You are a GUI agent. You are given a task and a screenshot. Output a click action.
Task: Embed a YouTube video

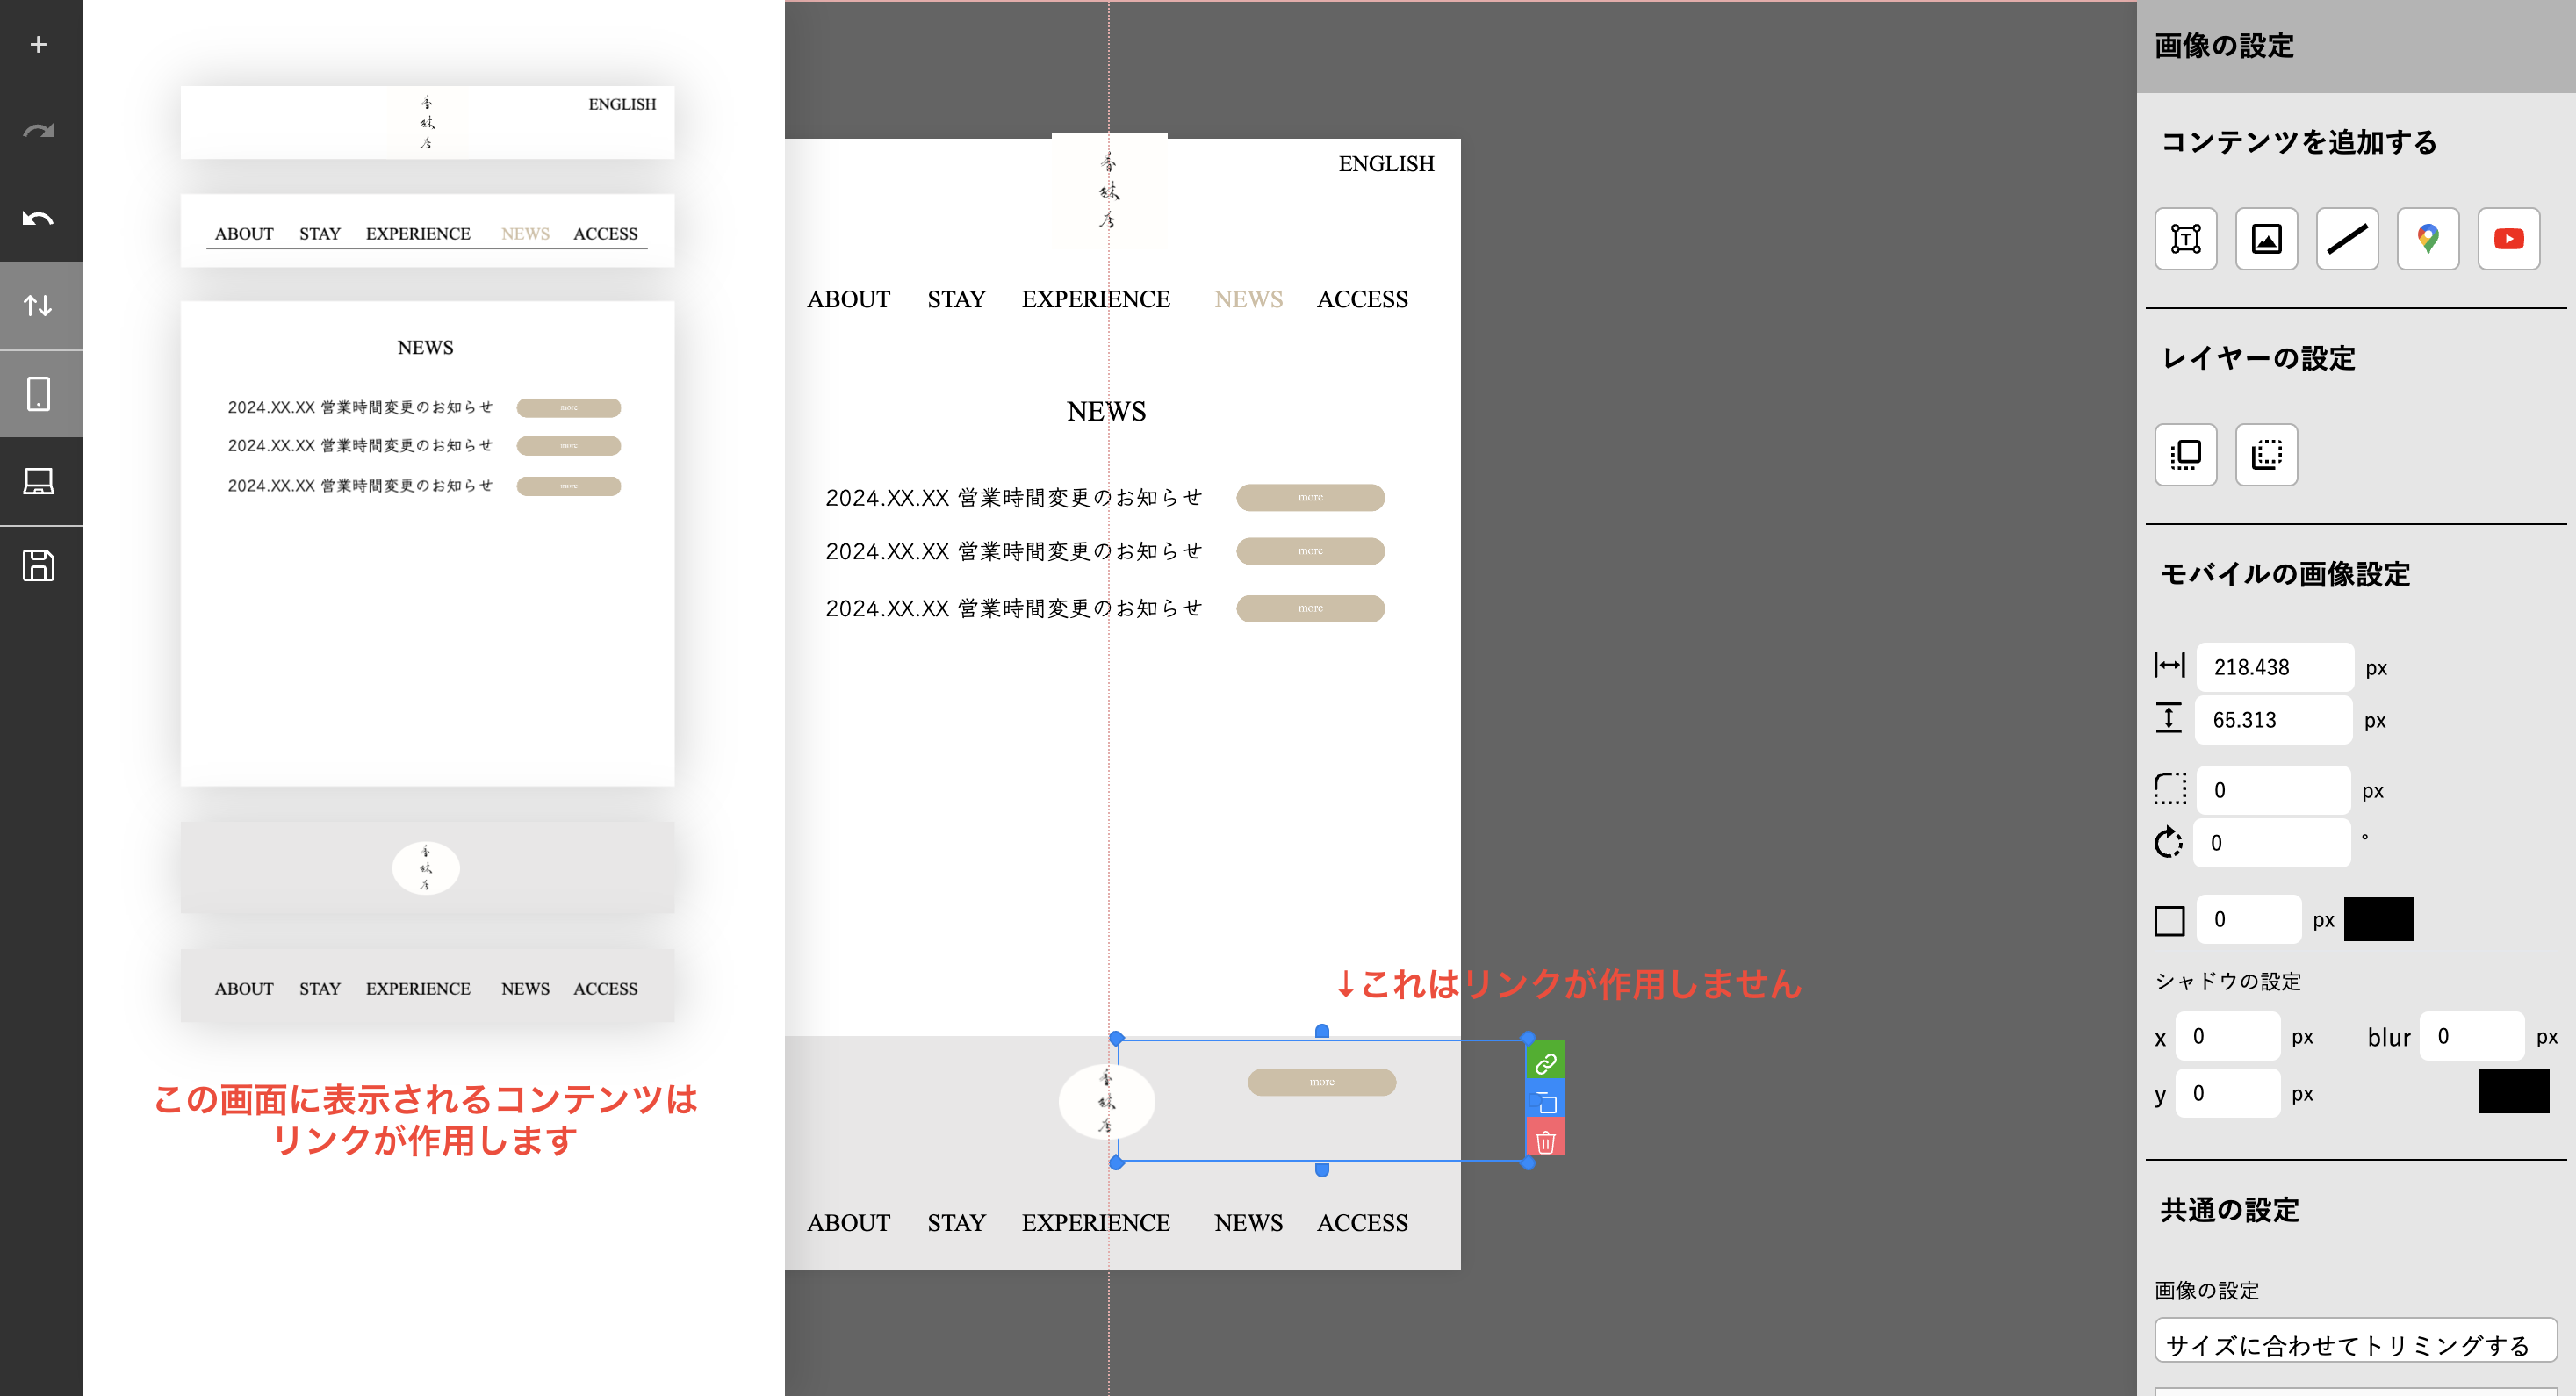(x=2508, y=238)
